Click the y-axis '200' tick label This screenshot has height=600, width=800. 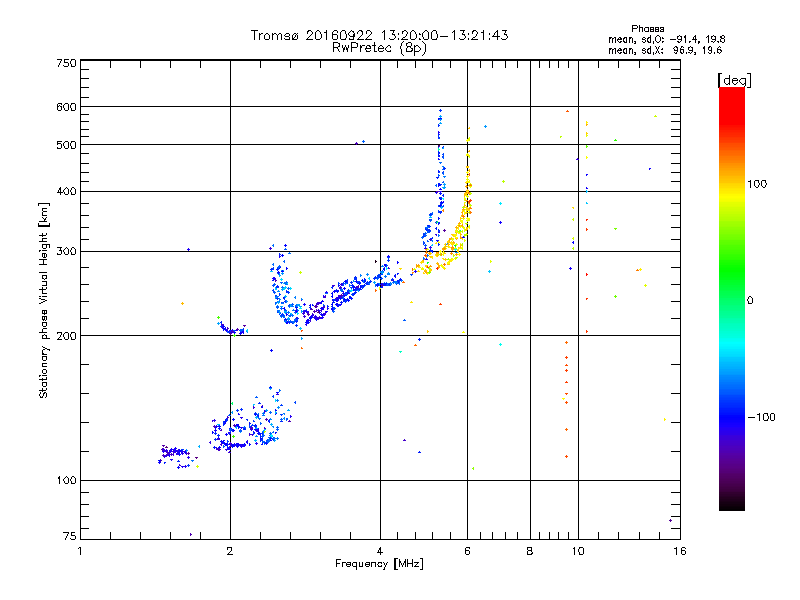coord(66,336)
